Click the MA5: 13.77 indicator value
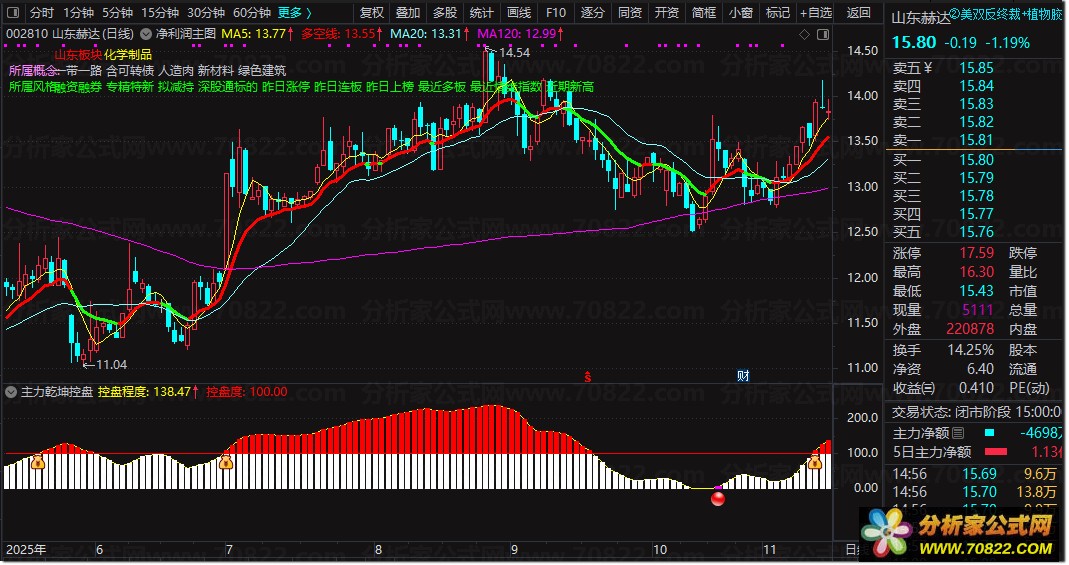 click(257, 33)
